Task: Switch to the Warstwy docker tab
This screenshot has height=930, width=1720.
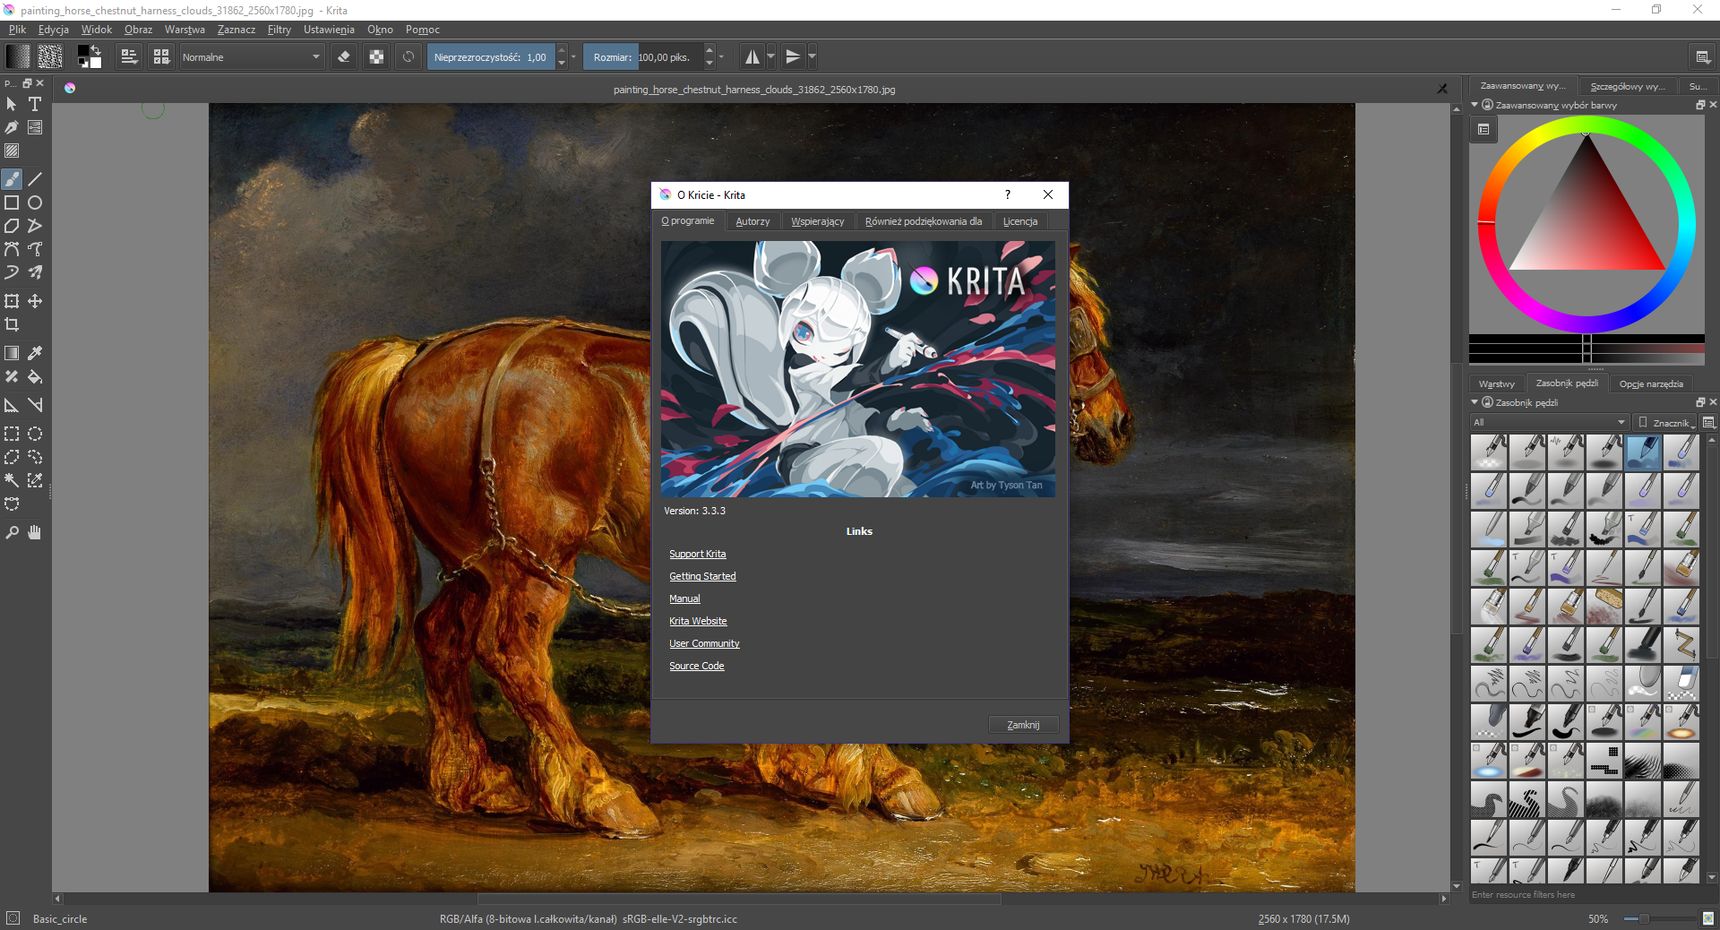Action: point(1496,384)
